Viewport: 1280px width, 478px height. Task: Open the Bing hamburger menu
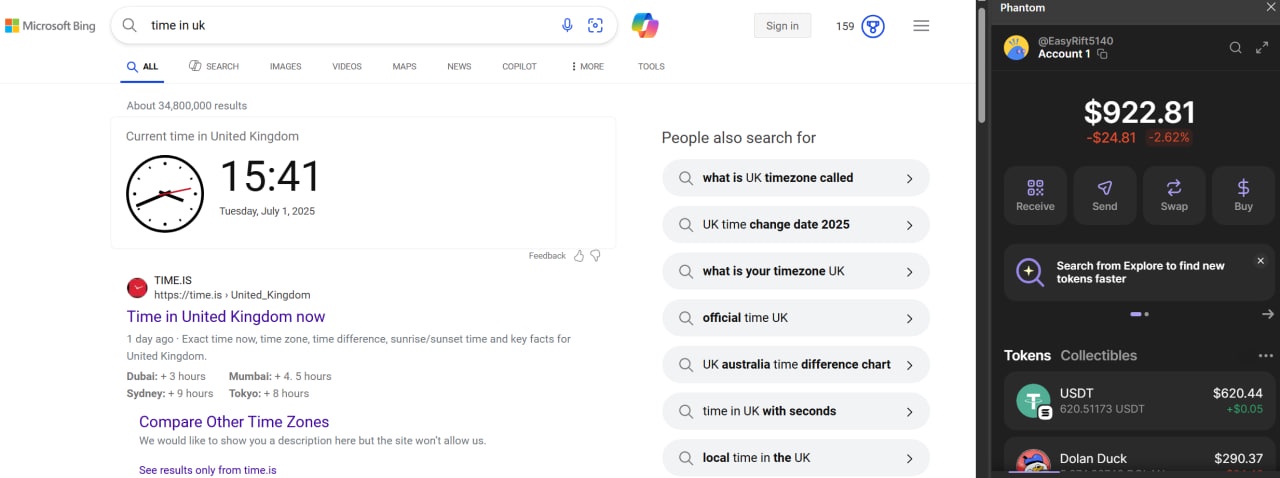pos(921,26)
